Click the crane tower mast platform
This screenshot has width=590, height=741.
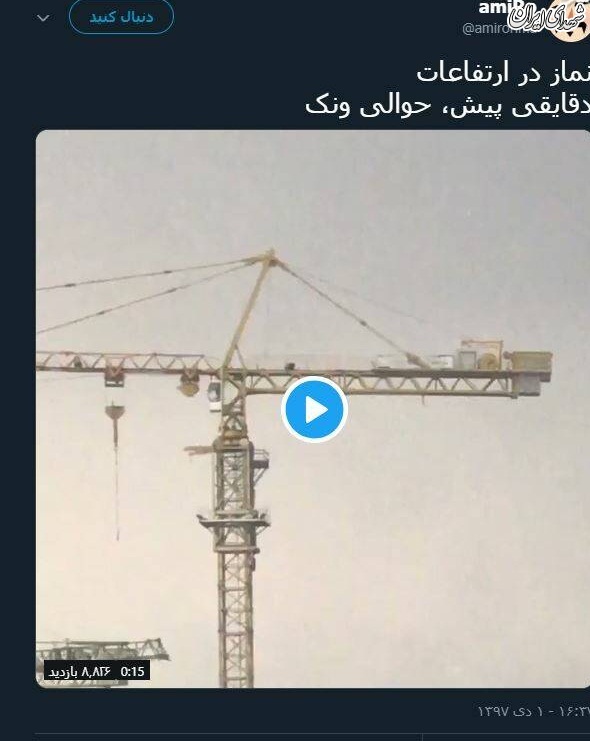coord(233,520)
